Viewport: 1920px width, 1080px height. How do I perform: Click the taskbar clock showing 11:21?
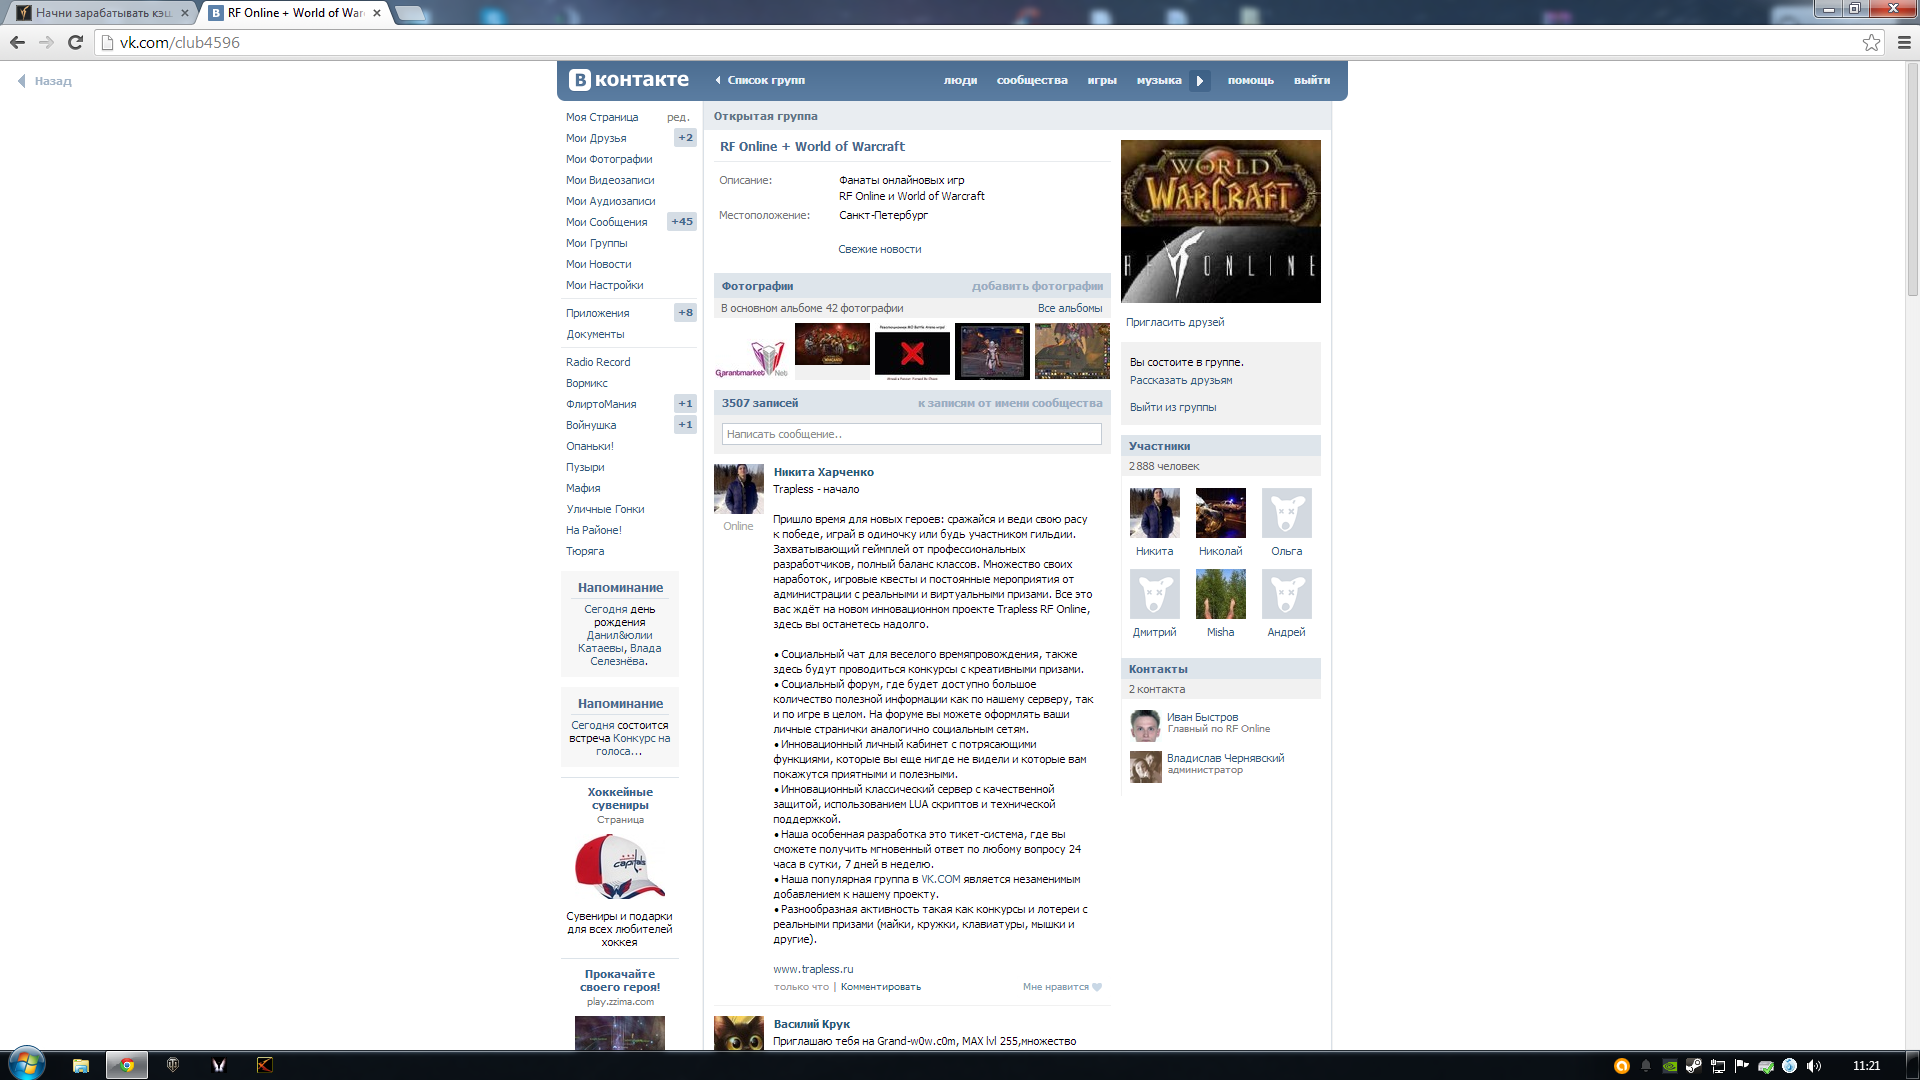coord(1866,1066)
